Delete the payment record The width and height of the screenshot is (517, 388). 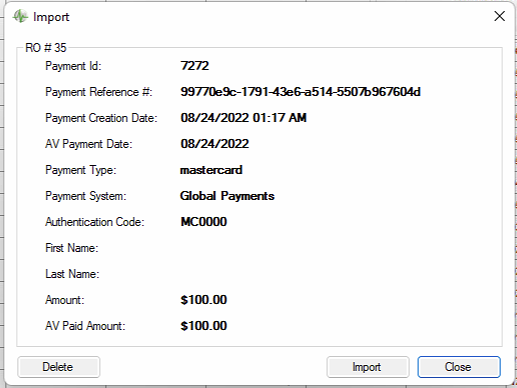pyautogui.click(x=58, y=367)
